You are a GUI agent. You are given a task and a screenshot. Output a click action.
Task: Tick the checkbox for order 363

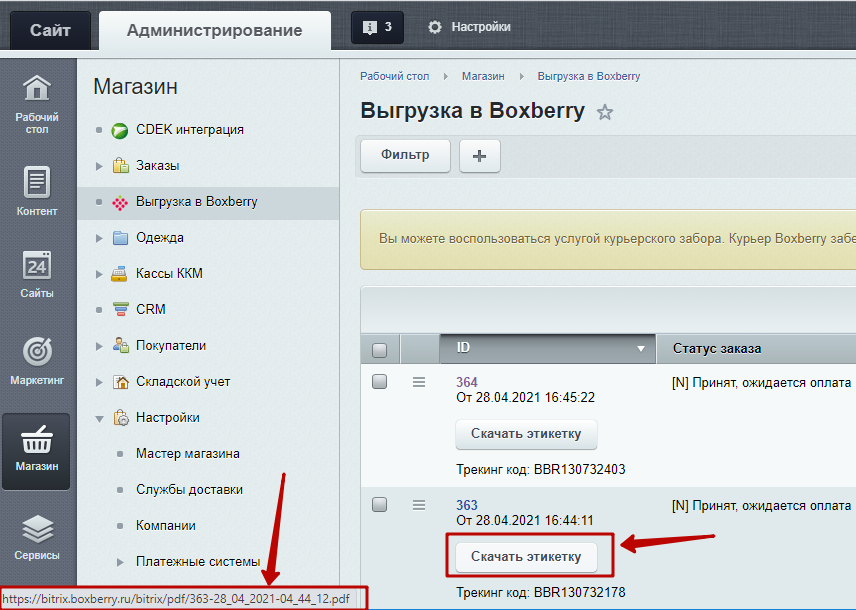coord(380,505)
